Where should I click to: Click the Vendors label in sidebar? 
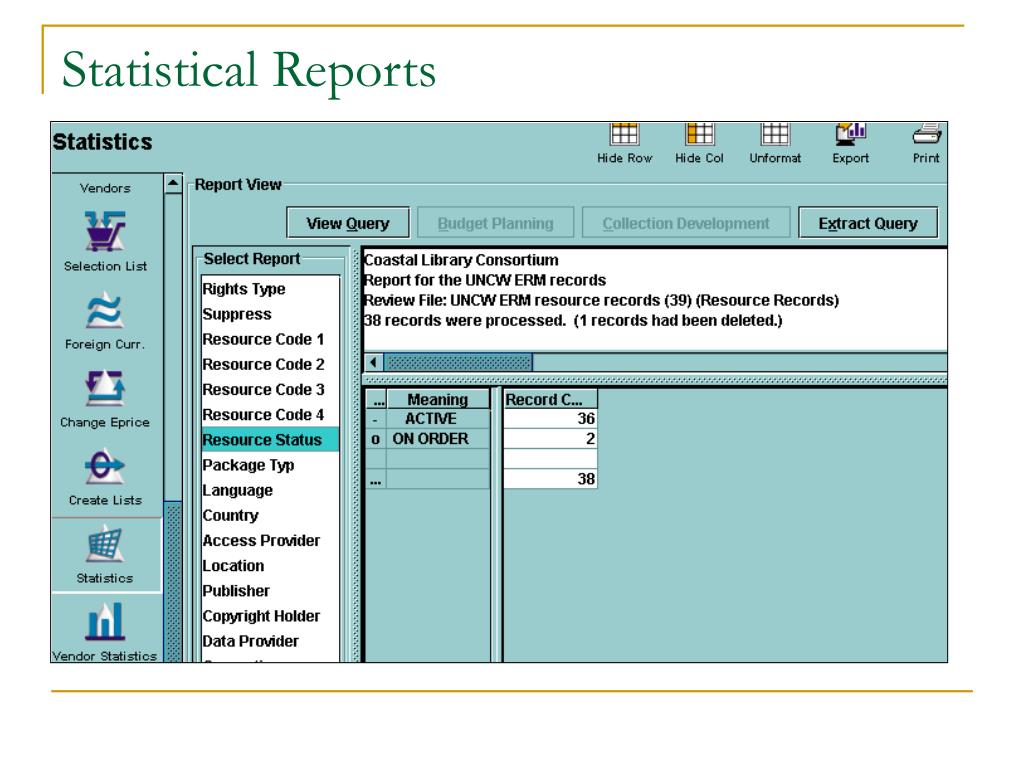coord(105,188)
